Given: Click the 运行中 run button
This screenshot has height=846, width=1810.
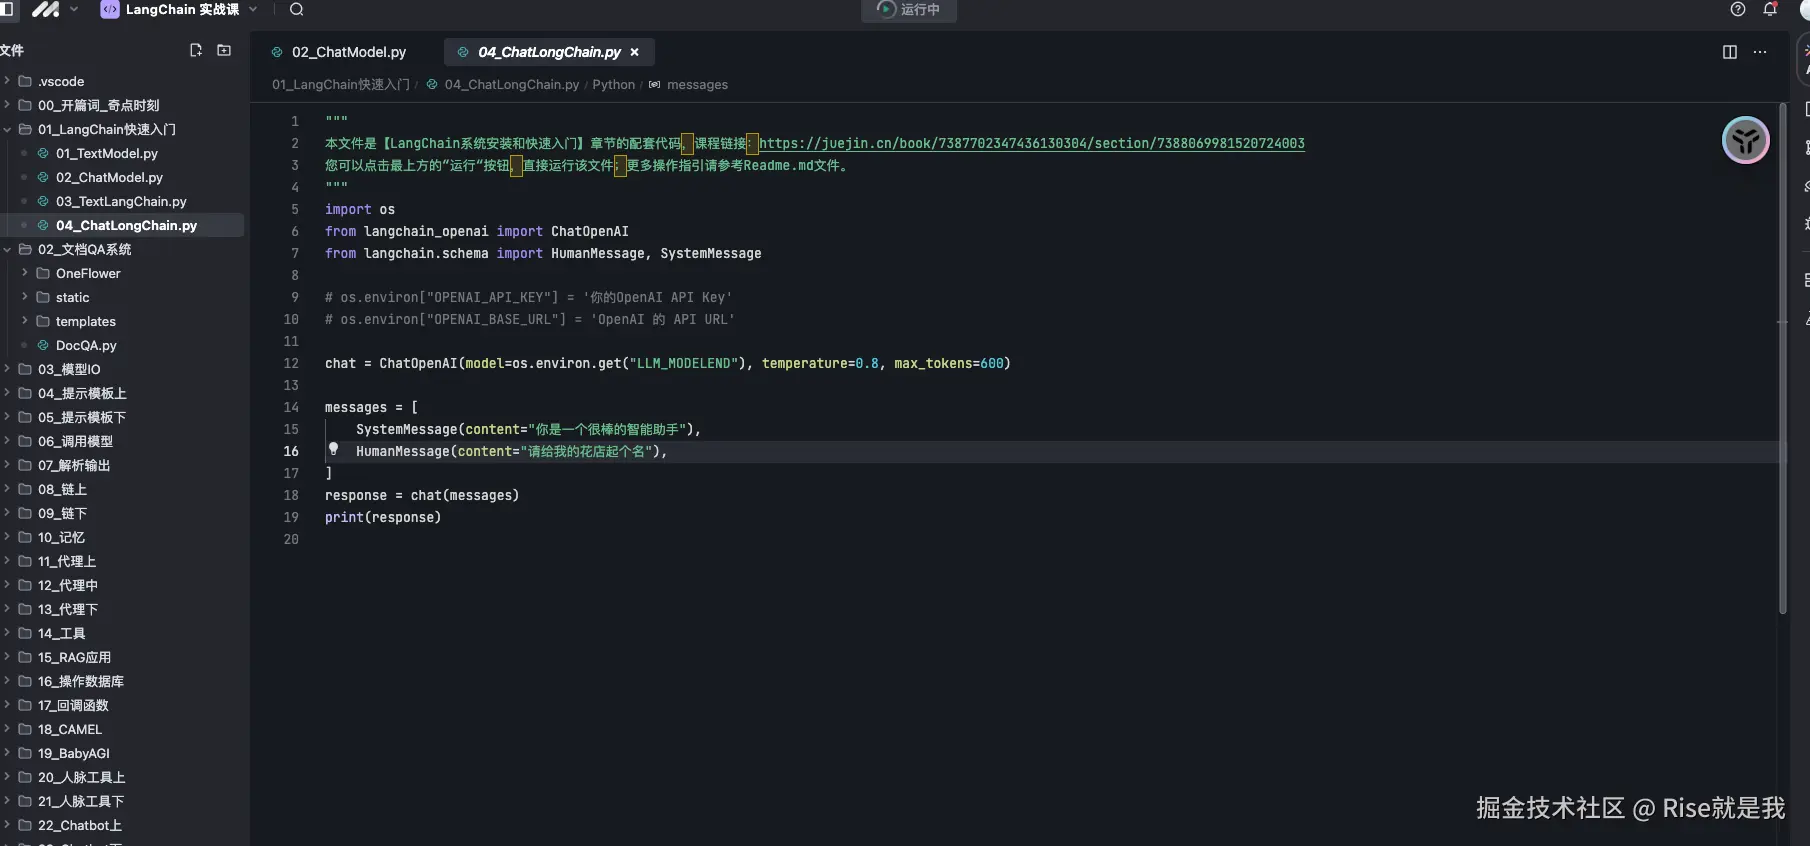Looking at the screenshot, I should (908, 9).
